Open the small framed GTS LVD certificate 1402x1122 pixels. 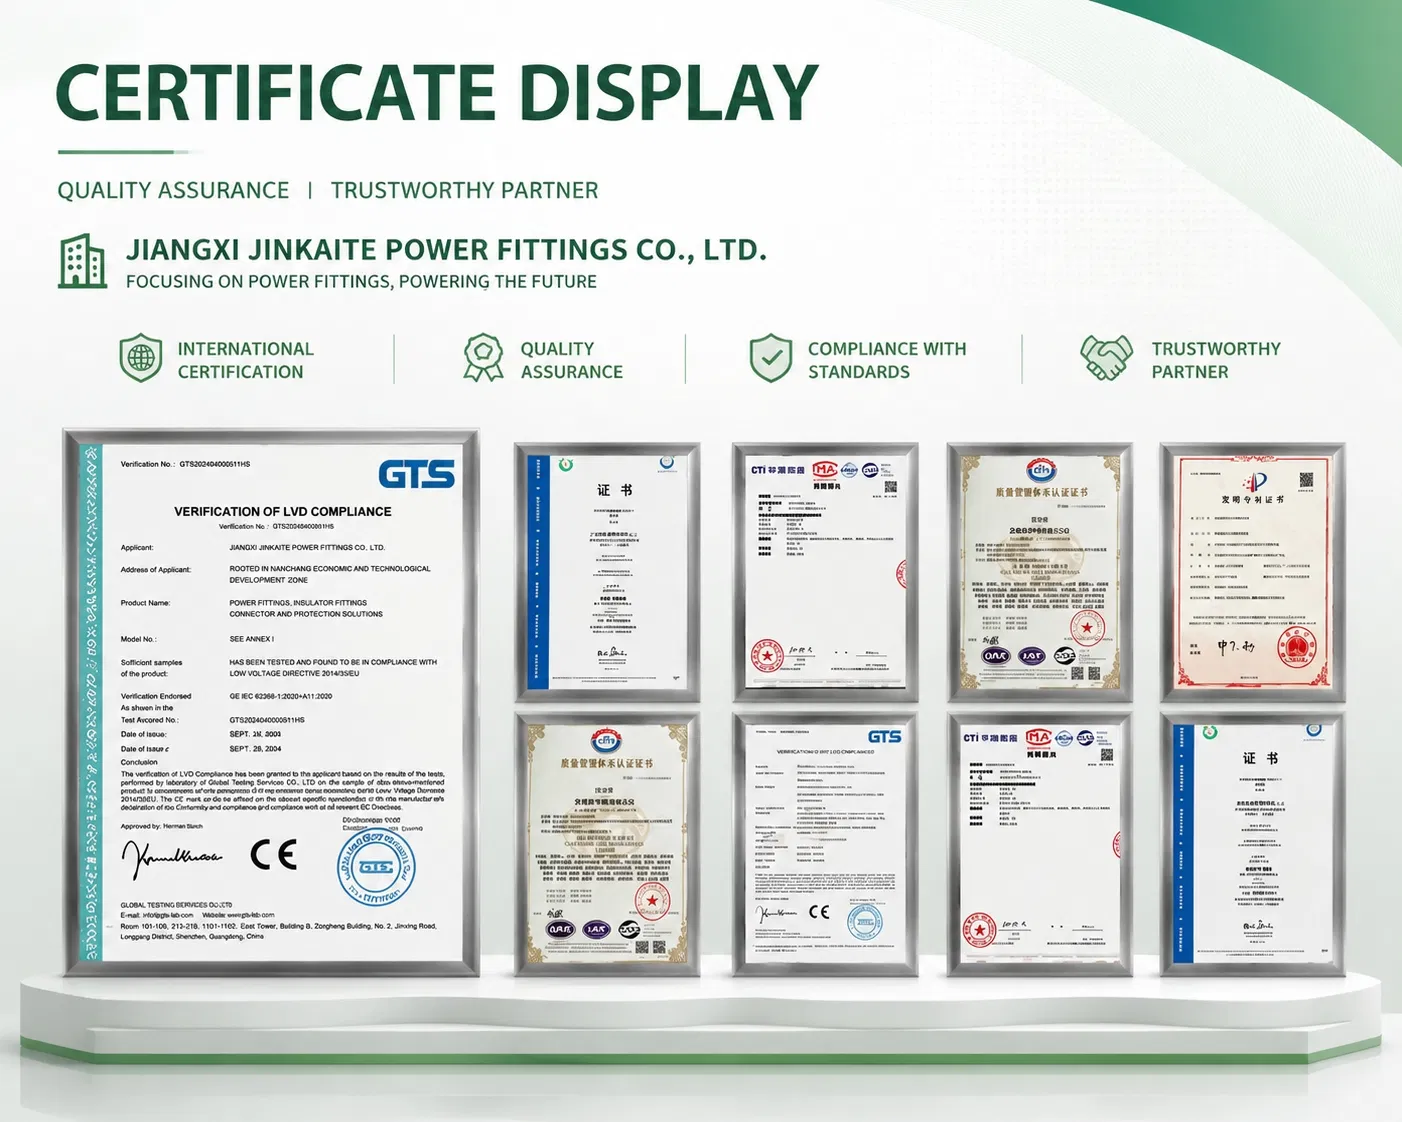(825, 844)
